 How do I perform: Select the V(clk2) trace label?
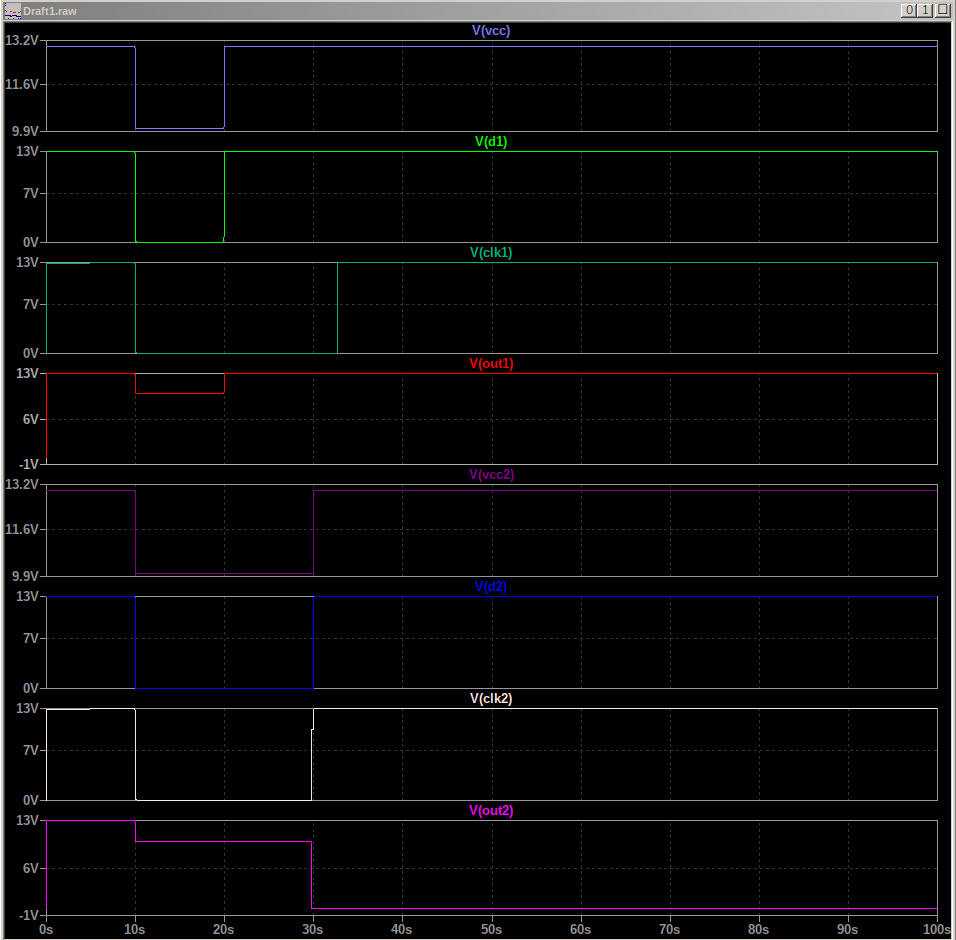pyautogui.click(x=491, y=699)
